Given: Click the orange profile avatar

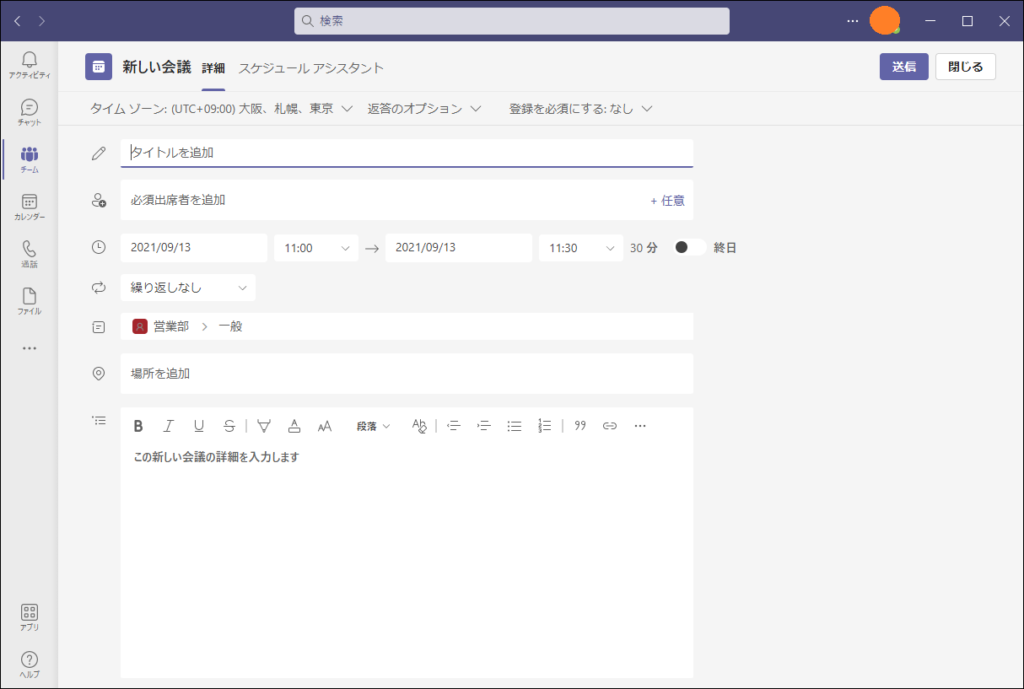Looking at the screenshot, I should tap(885, 21).
